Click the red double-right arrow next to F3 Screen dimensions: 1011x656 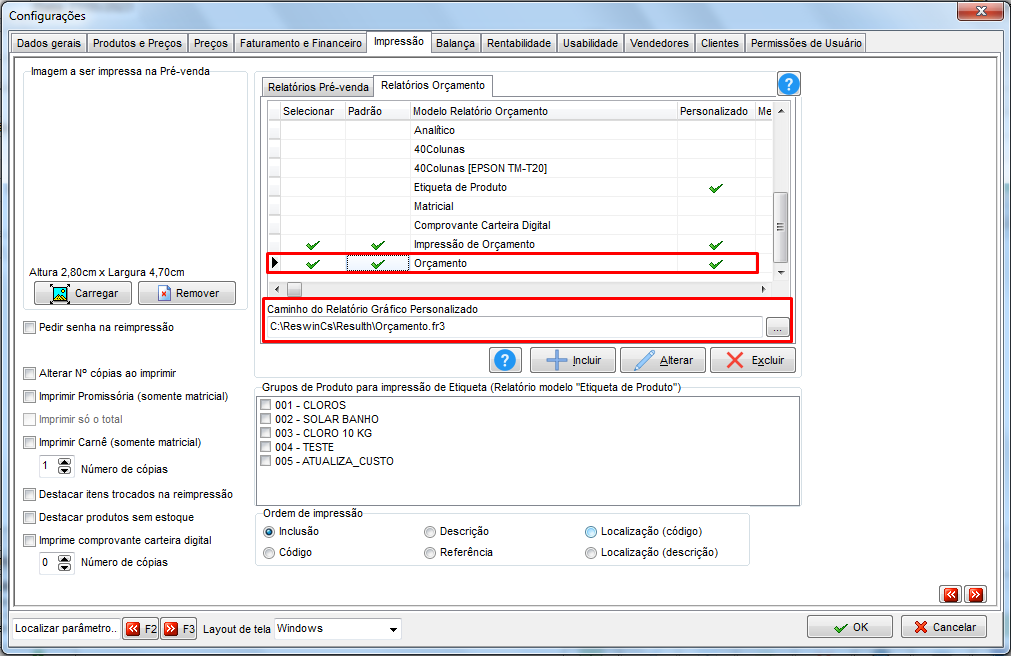coord(171,628)
